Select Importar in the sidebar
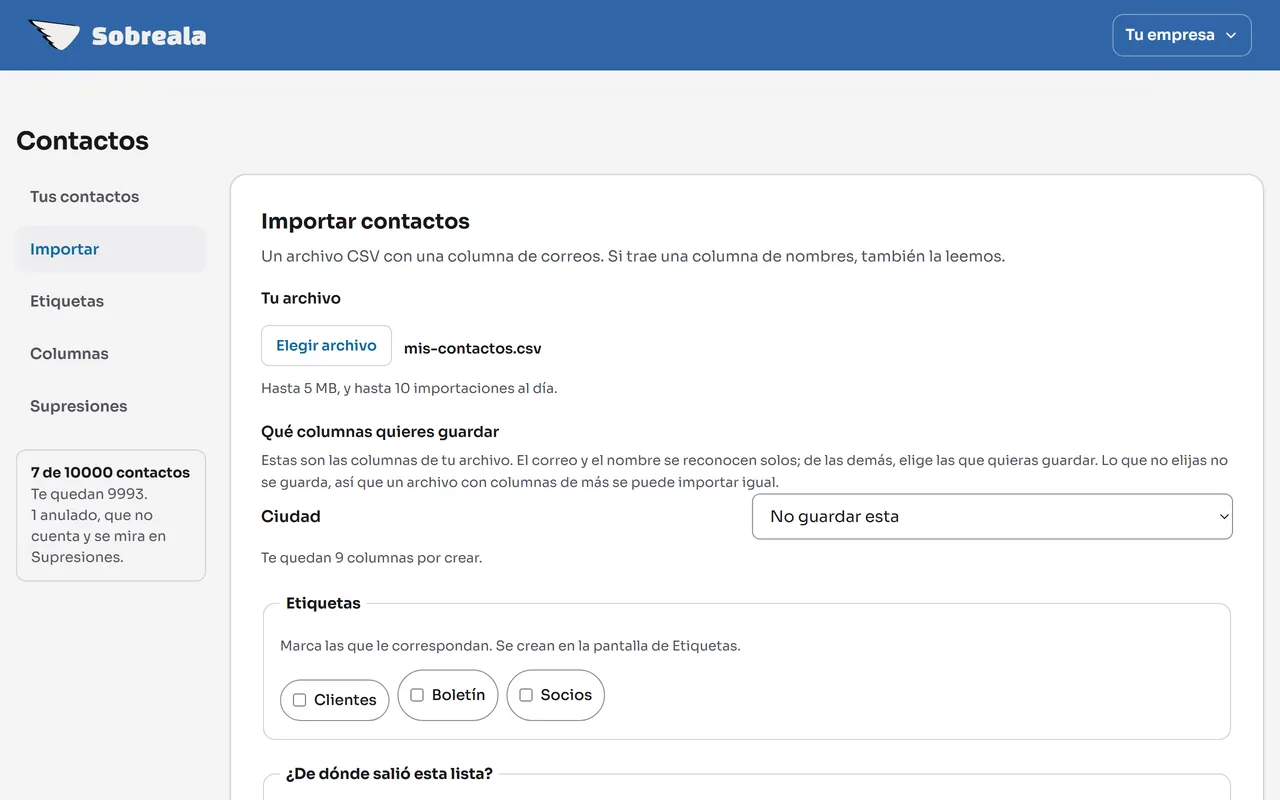This screenshot has width=1280, height=800. [x=111, y=249]
